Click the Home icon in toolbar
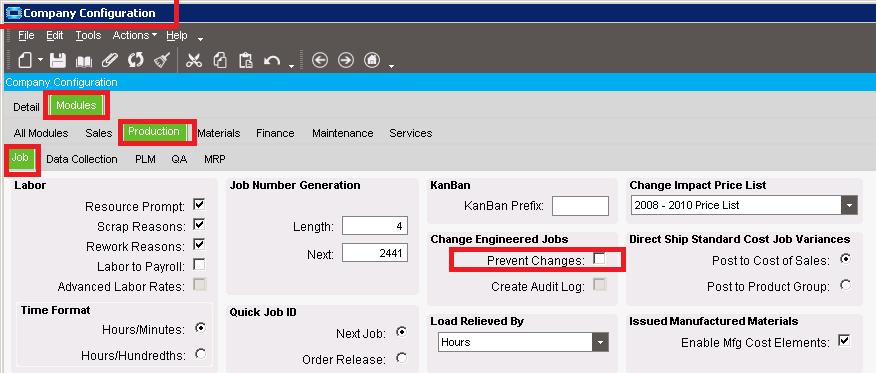This screenshot has width=876, height=373. (372, 60)
